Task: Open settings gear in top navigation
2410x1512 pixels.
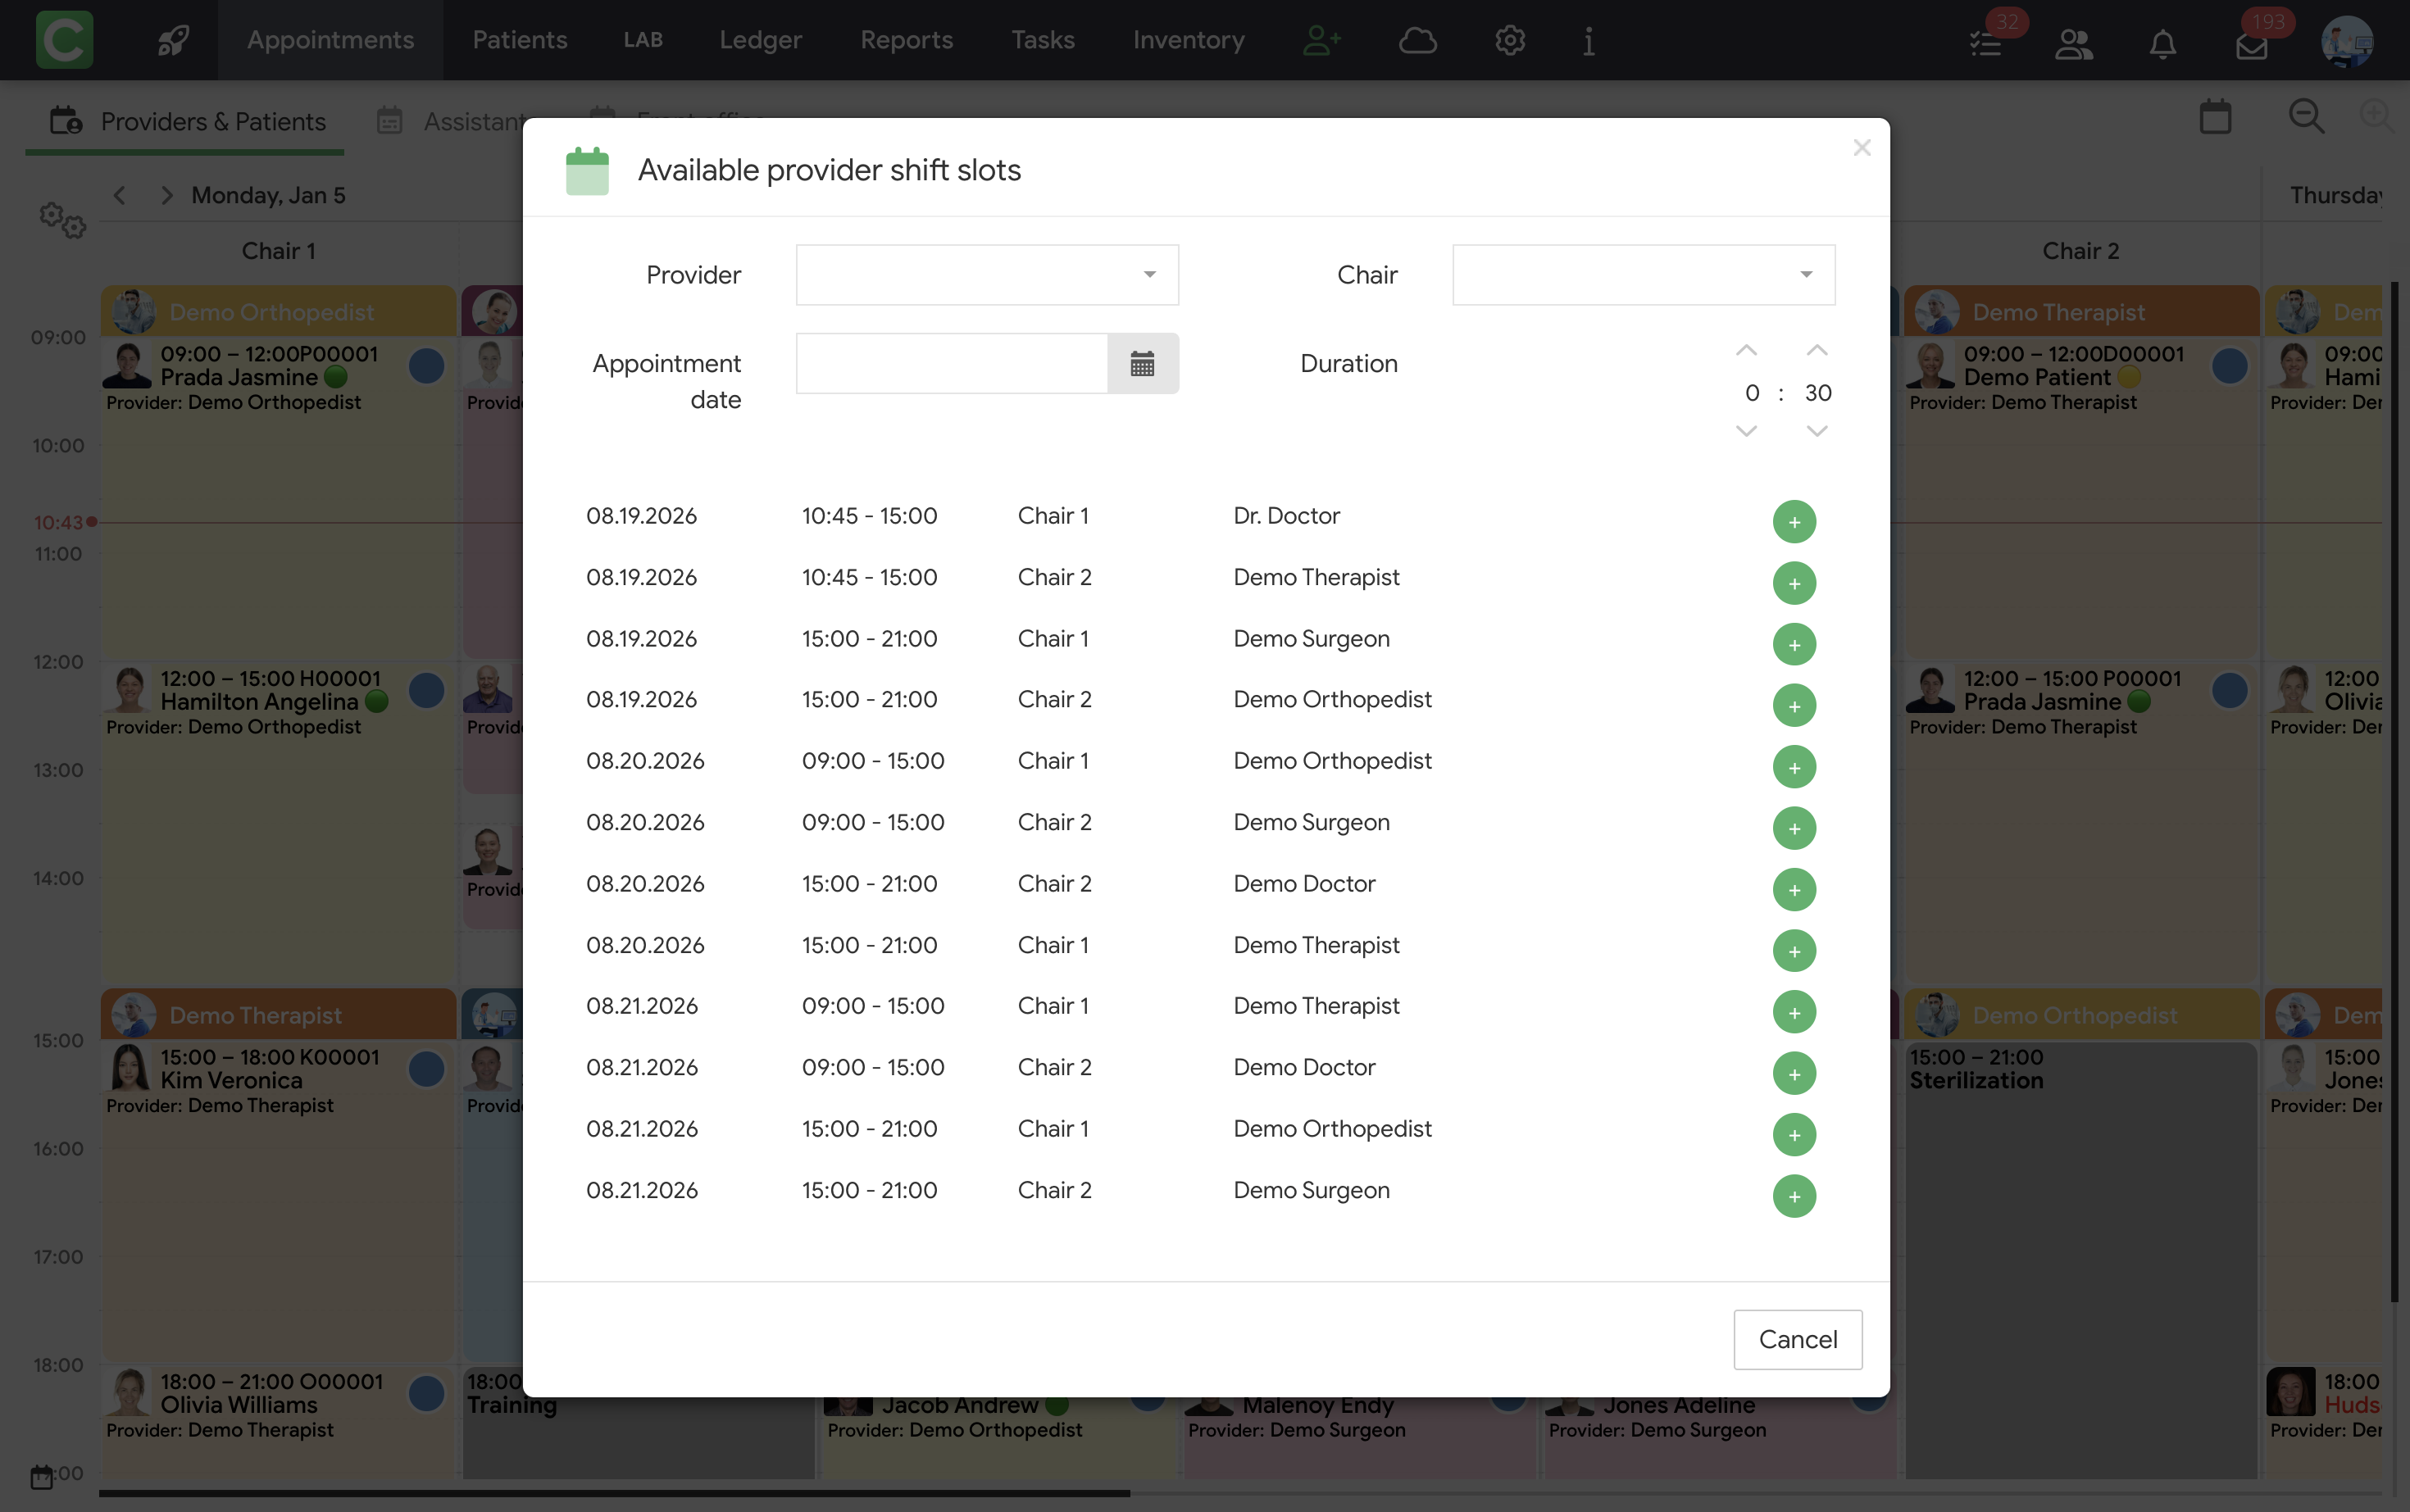Action: coord(1509,40)
